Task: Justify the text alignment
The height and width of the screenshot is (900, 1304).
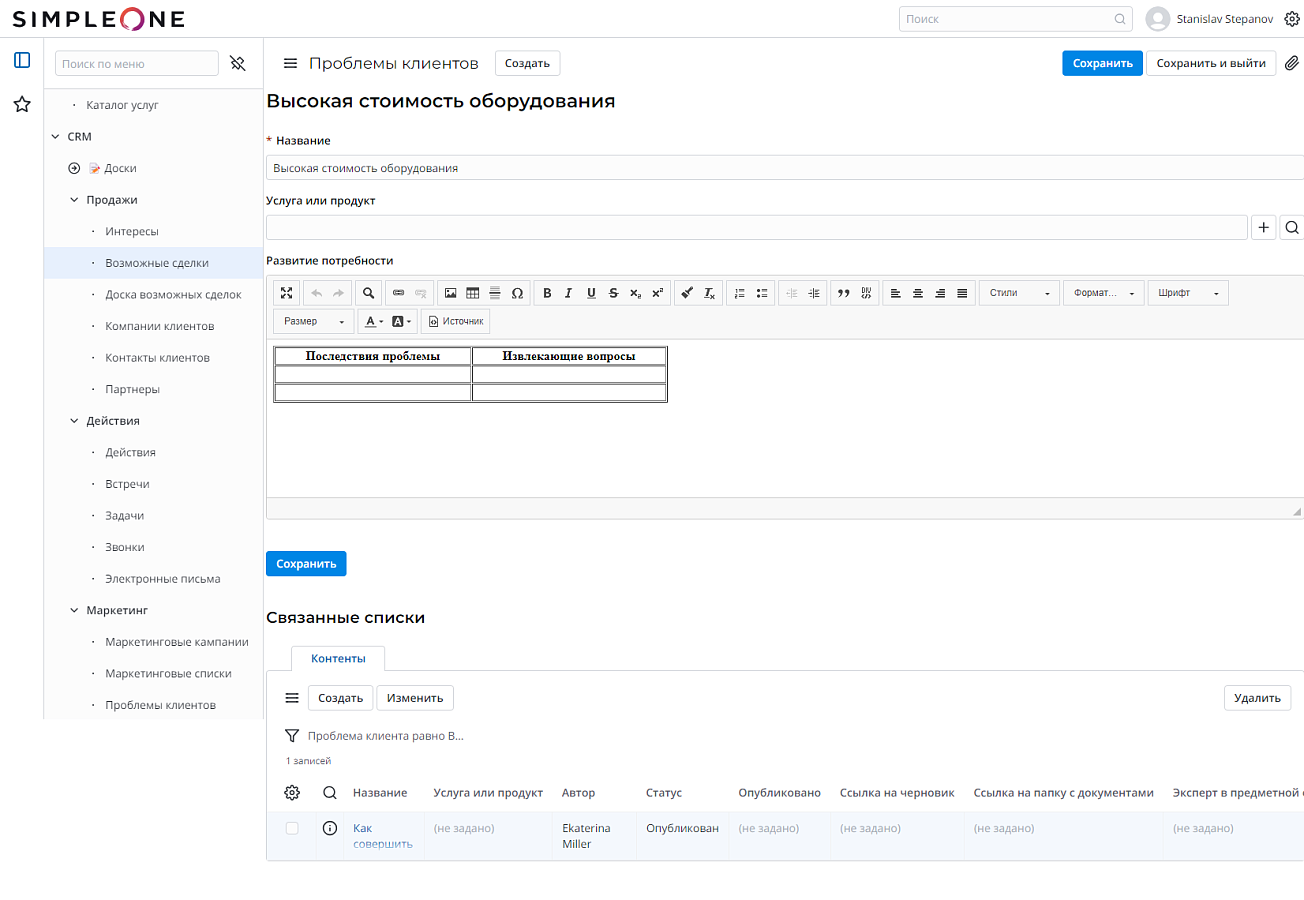Action: point(962,293)
